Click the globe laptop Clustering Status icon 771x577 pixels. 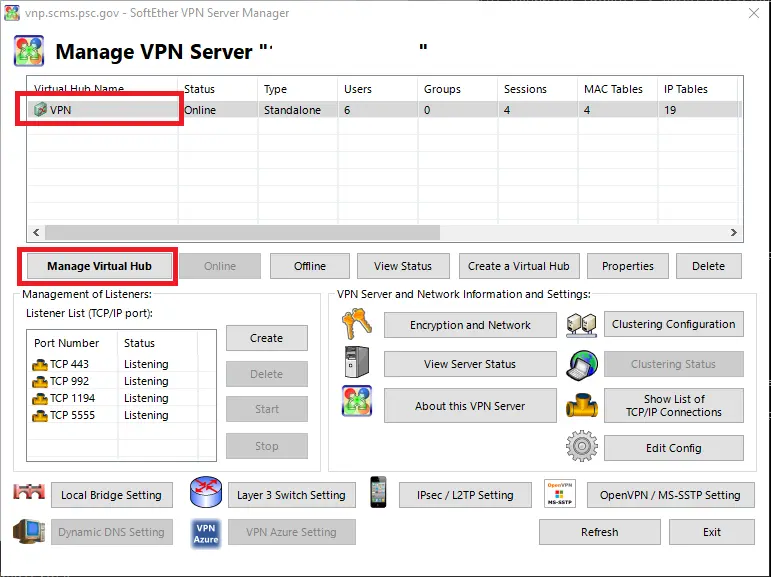point(582,364)
